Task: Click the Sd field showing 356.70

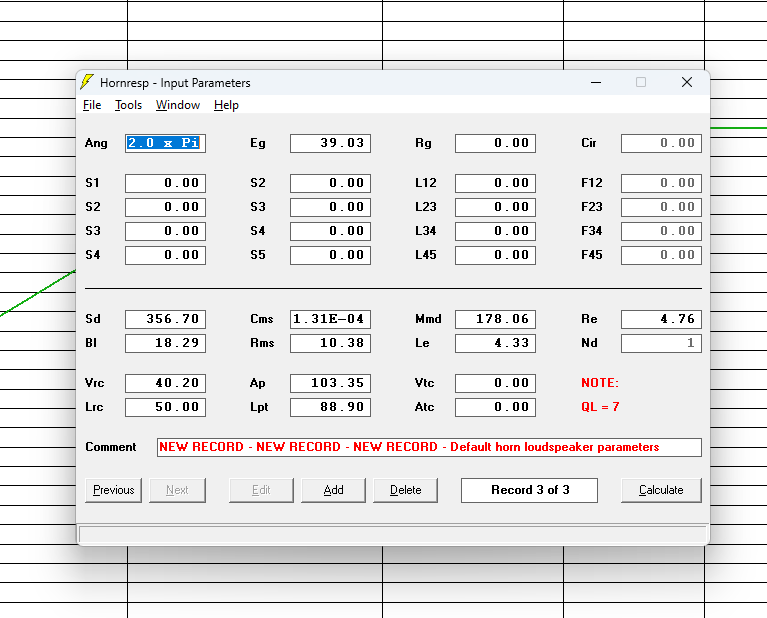Action: 165,319
